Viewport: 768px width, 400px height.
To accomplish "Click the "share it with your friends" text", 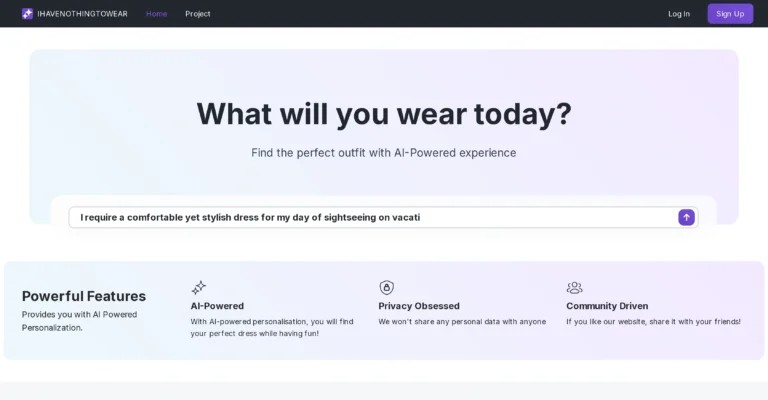I will tap(653, 322).
